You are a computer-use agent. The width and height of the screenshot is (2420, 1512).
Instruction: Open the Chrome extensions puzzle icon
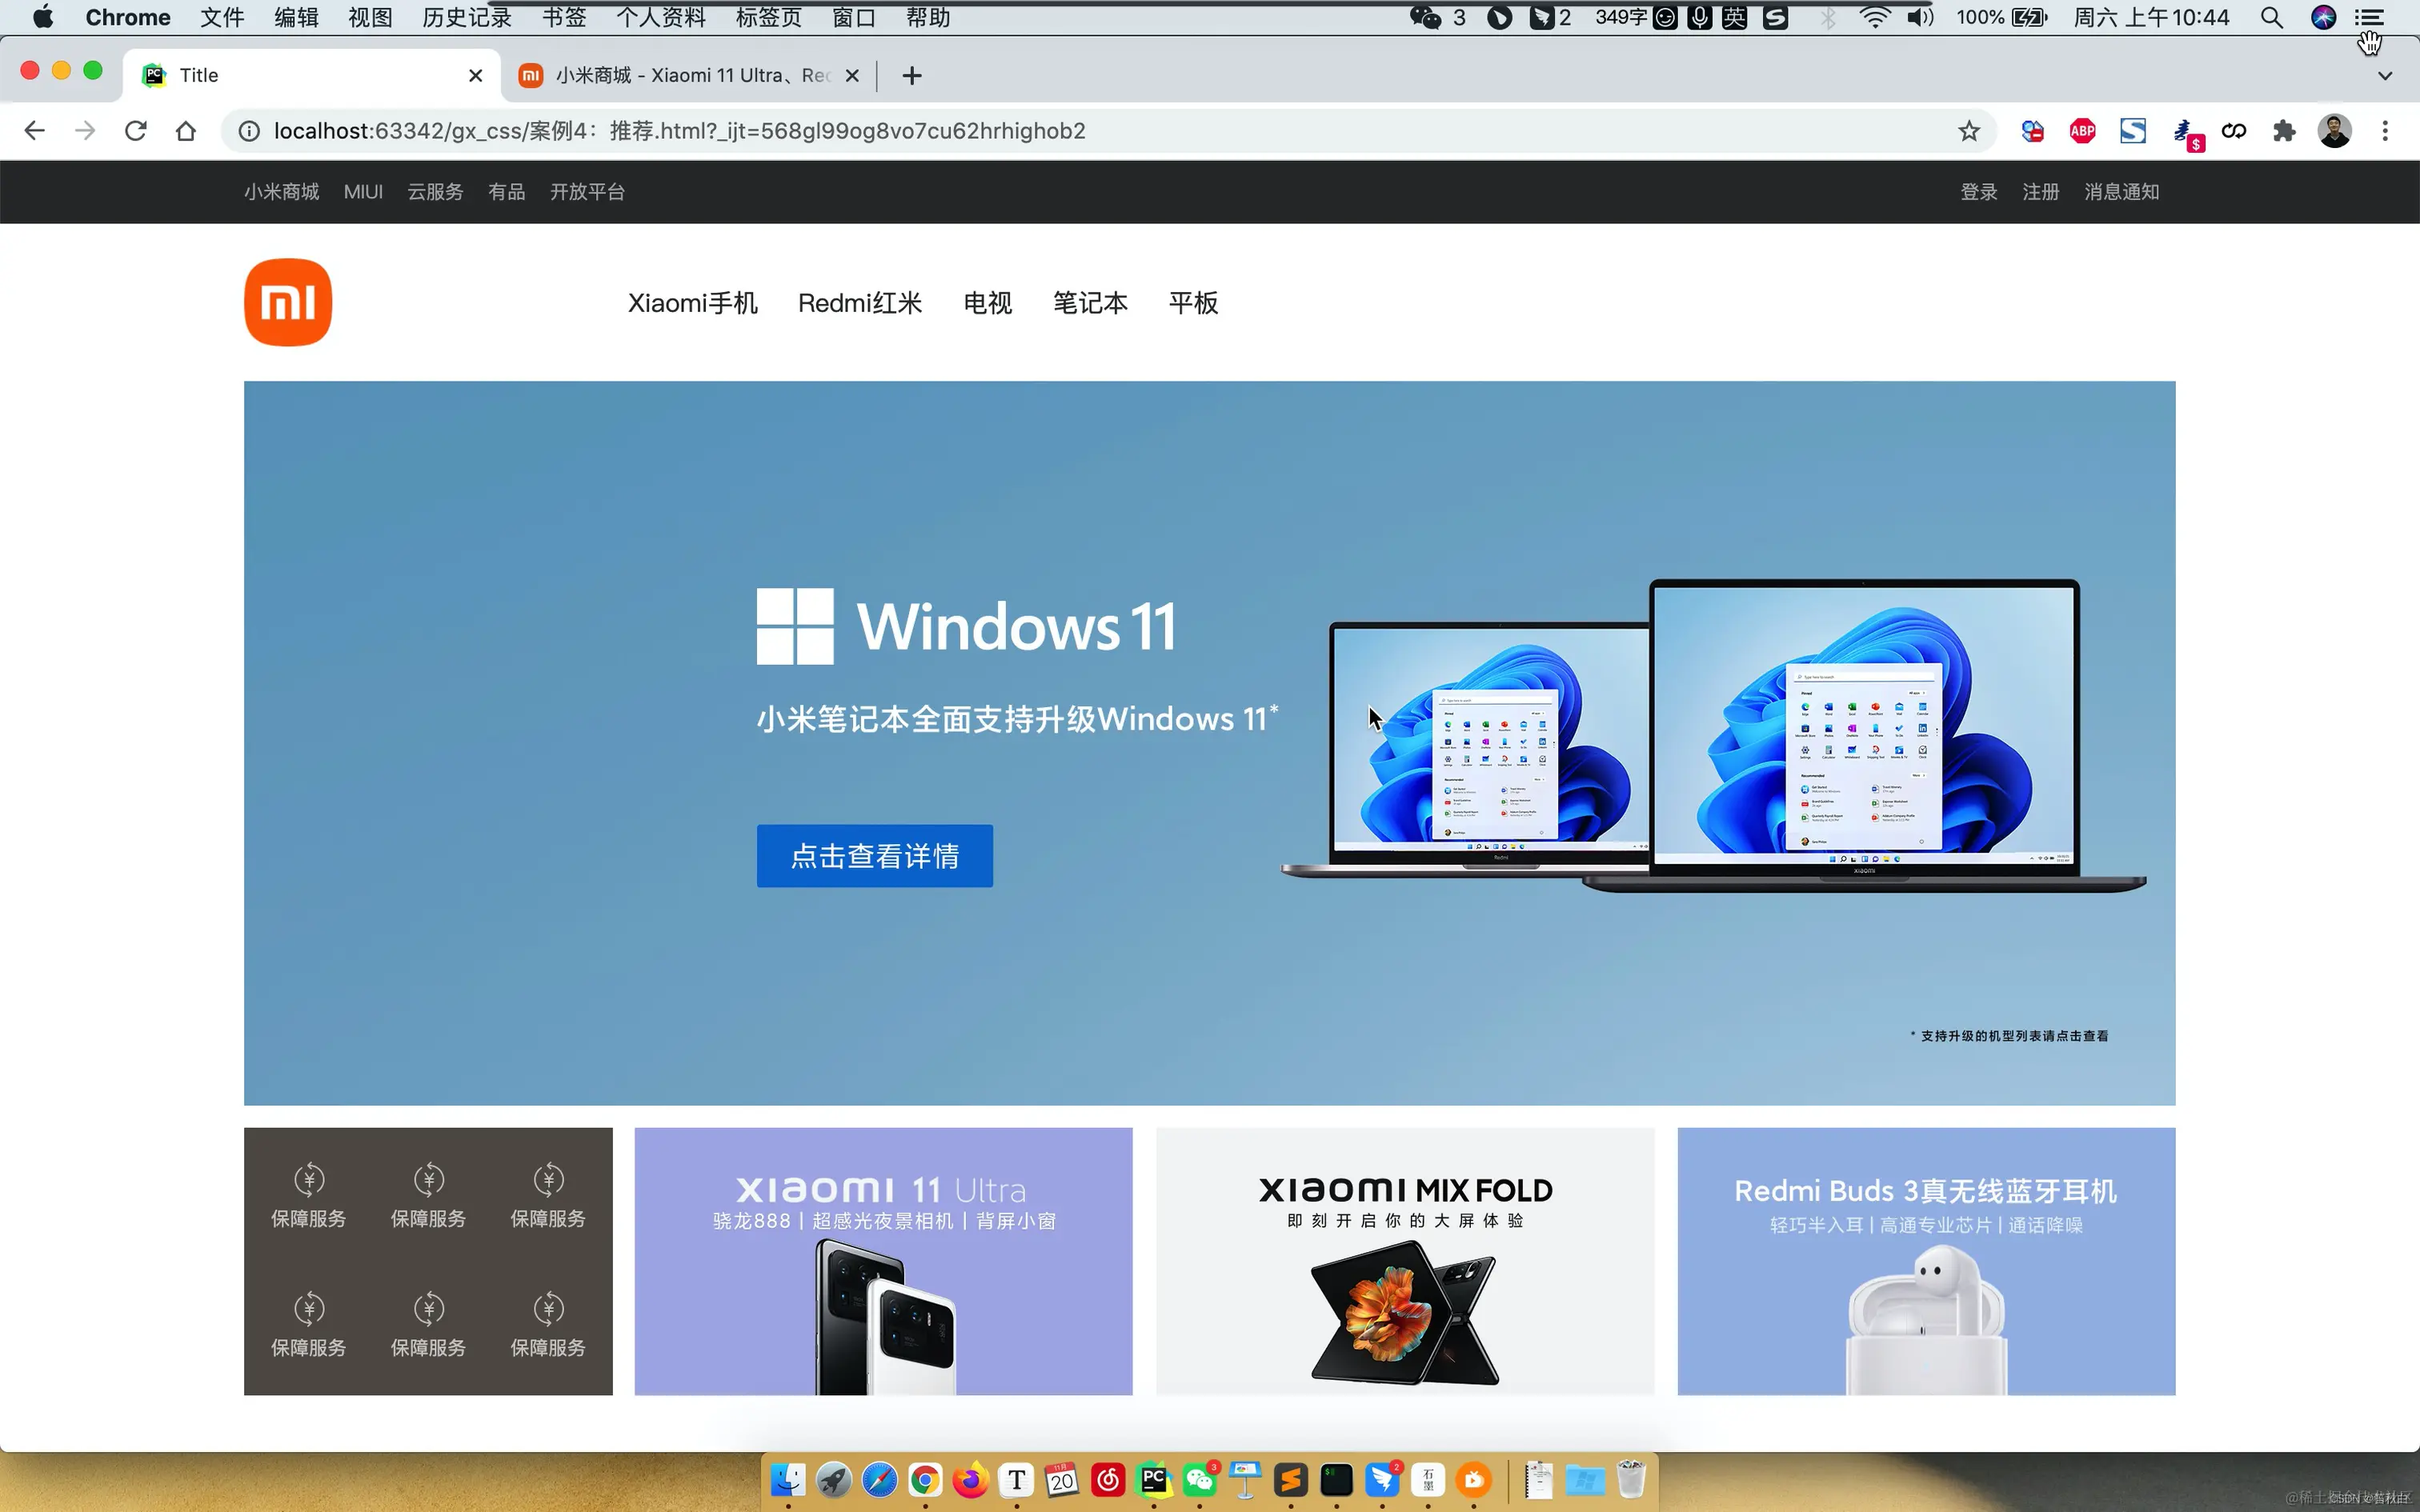coord(2285,130)
